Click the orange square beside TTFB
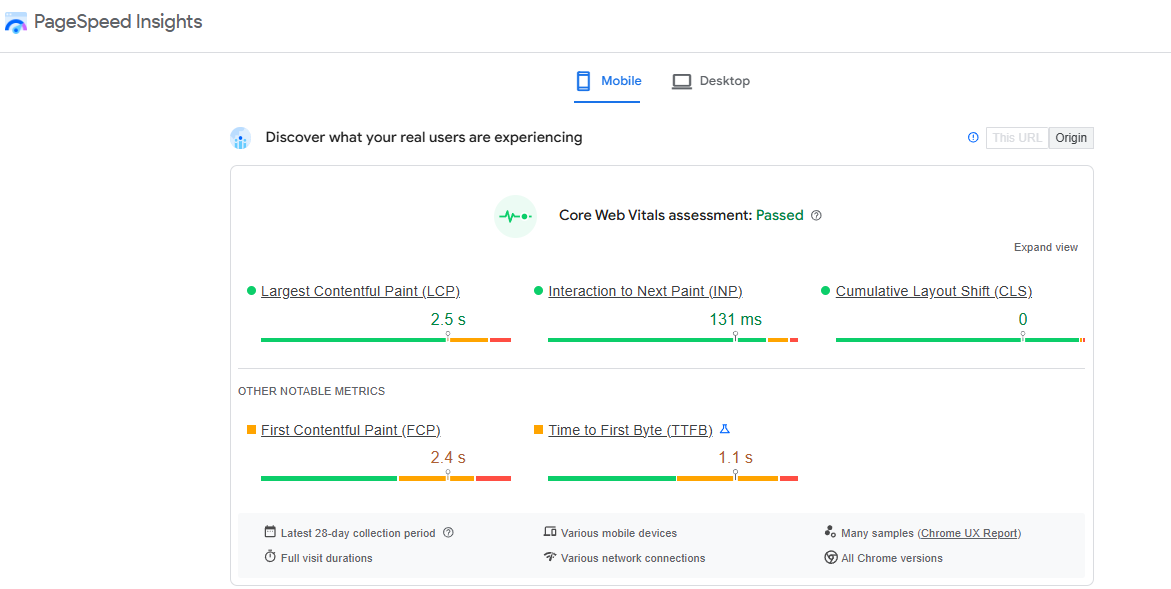 [x=538, y=429]
